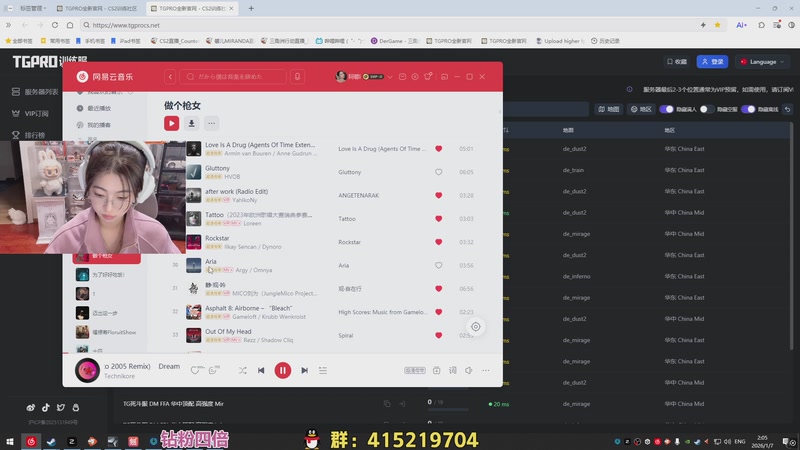
Task: Toggle the bookmark star for this page
Action: (717, 25)
